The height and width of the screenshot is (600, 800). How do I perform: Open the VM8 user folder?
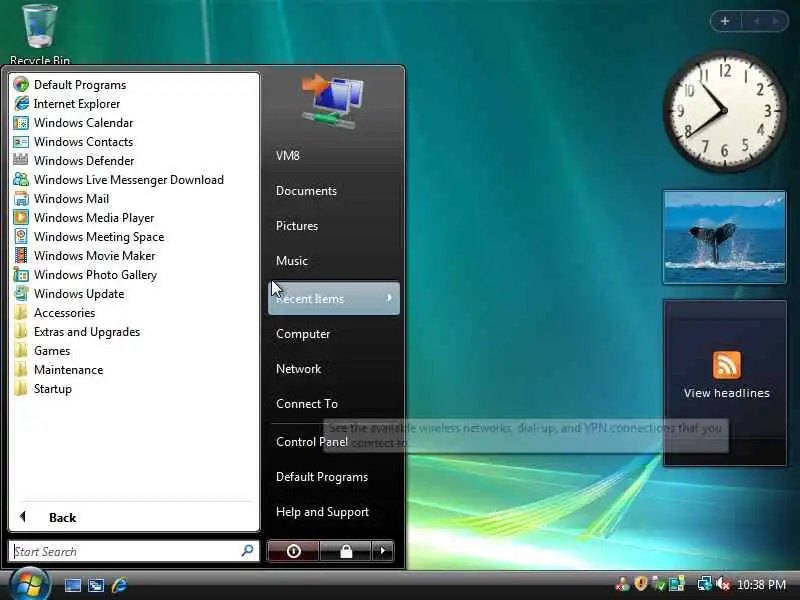pyautogui.click(x=288, y=156)
